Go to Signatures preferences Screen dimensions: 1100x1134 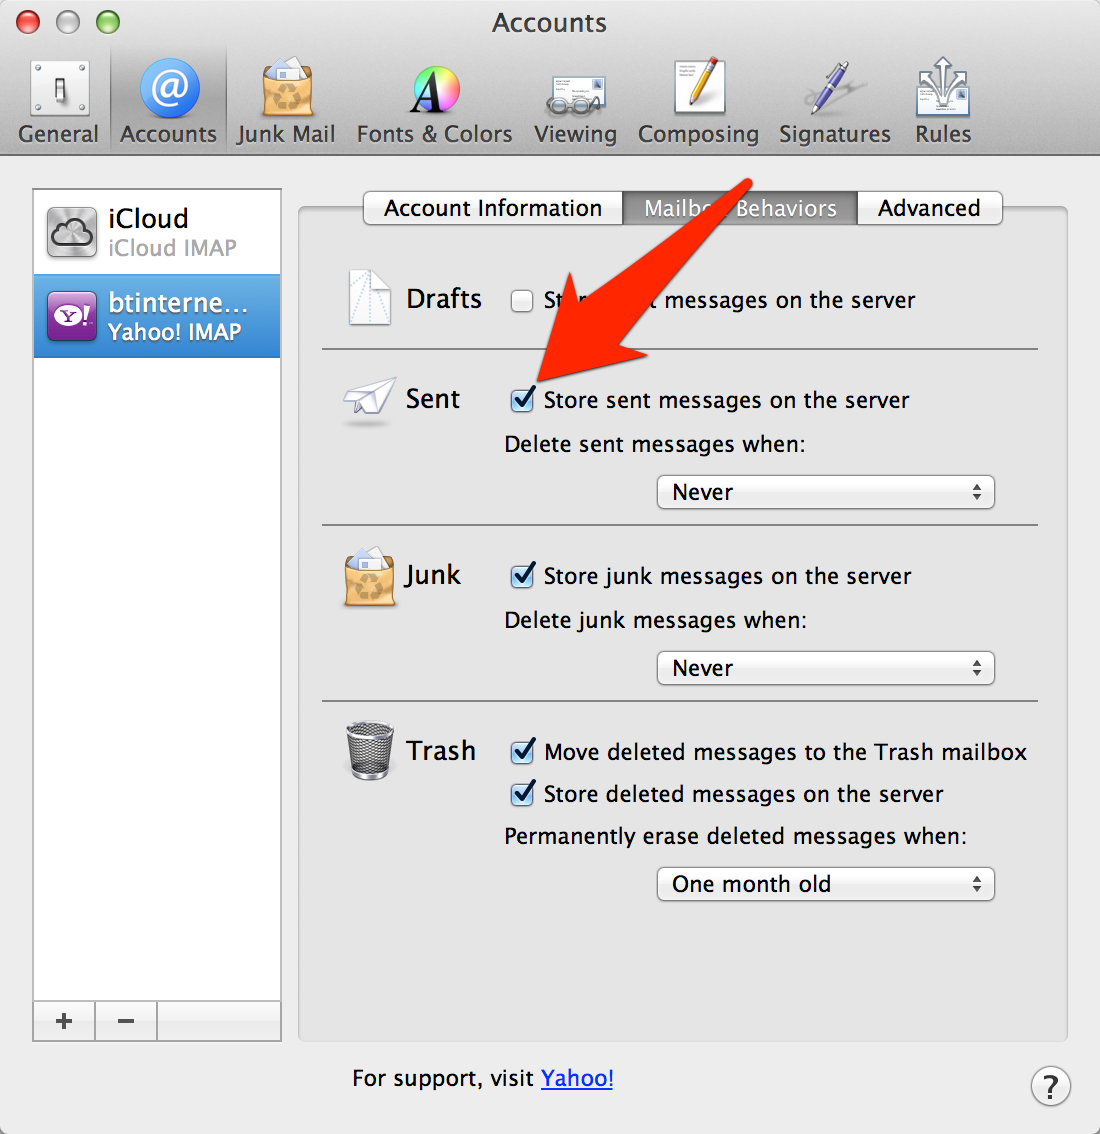(x=835, y=102)
